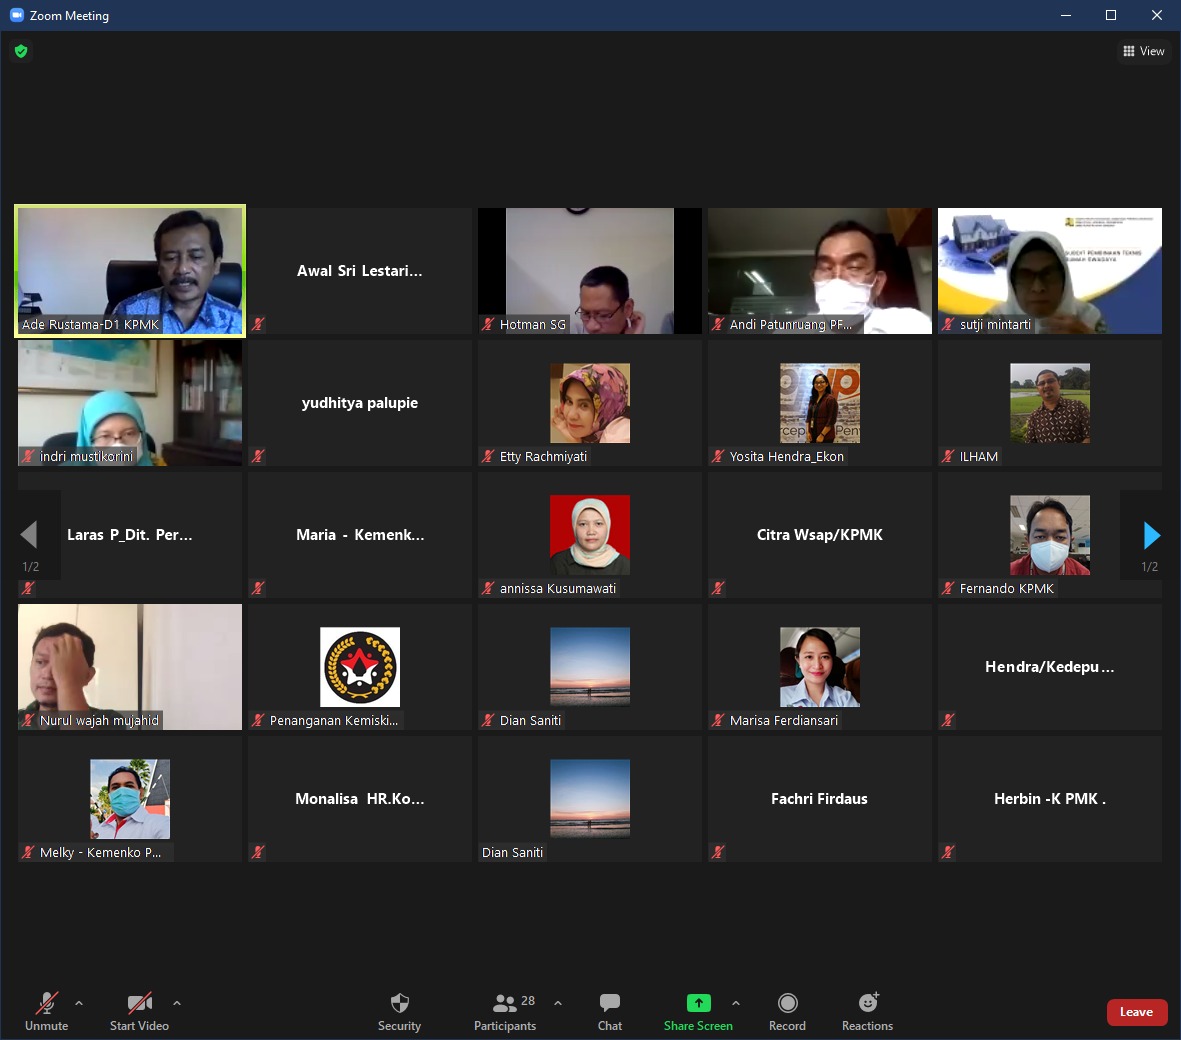Go to next page of participants
1181x1040 pixels.
[x=1150, y=536]
